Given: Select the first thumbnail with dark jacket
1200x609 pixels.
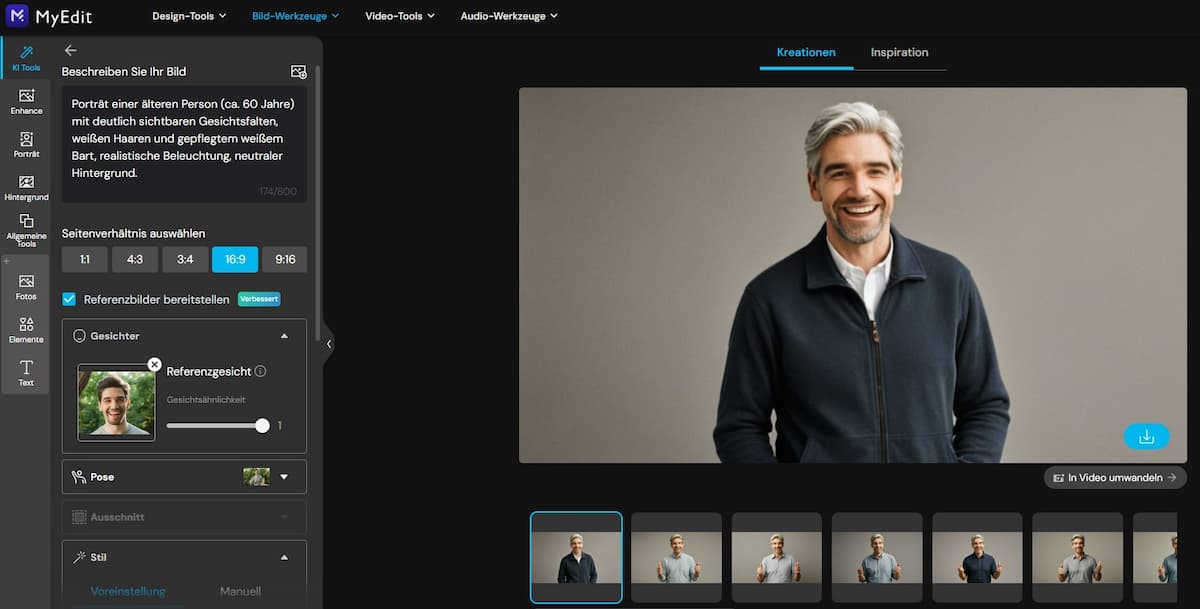Looking at the screenshot, I should click(x=576, y=557).
